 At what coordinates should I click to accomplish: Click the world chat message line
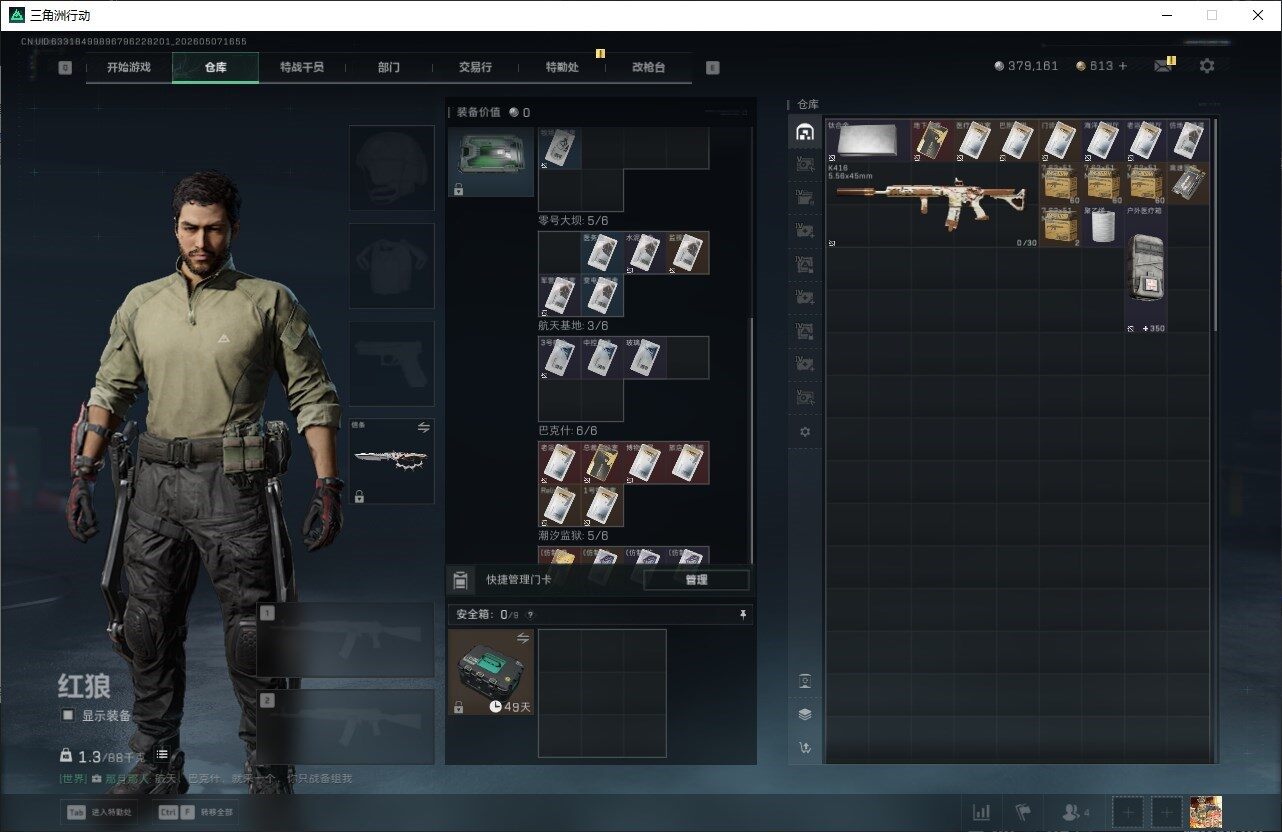tap(206, 778)
